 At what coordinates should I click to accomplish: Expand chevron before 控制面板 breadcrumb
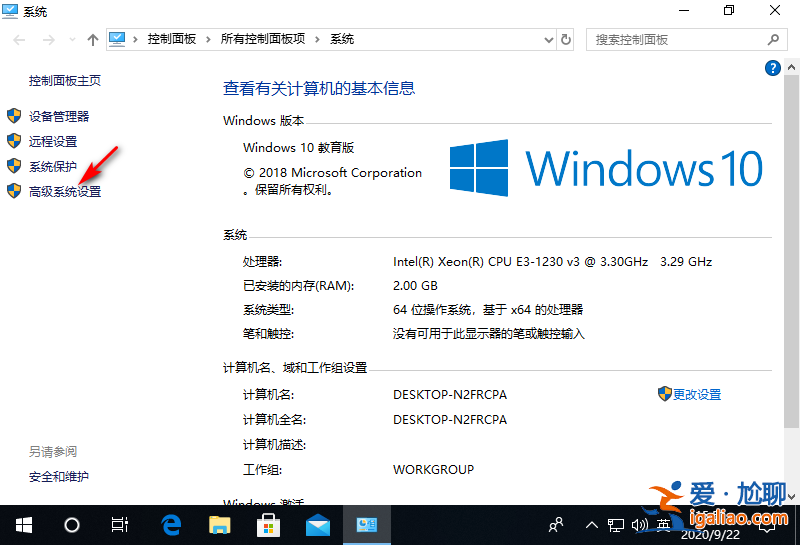135,40
